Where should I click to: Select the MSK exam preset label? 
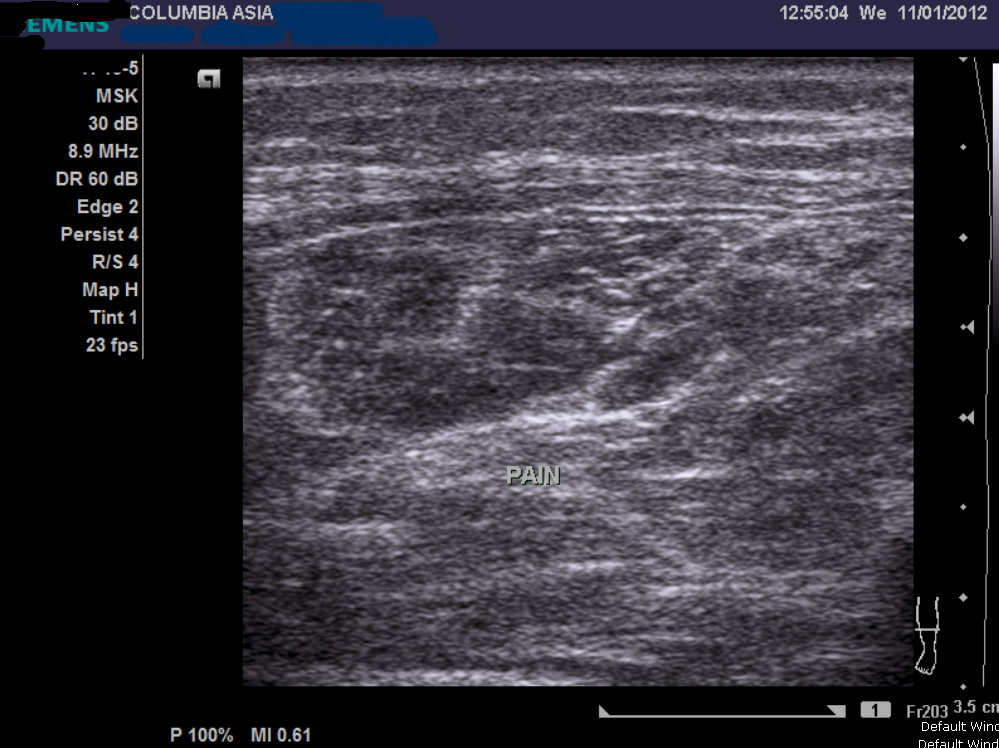point(116,96)
